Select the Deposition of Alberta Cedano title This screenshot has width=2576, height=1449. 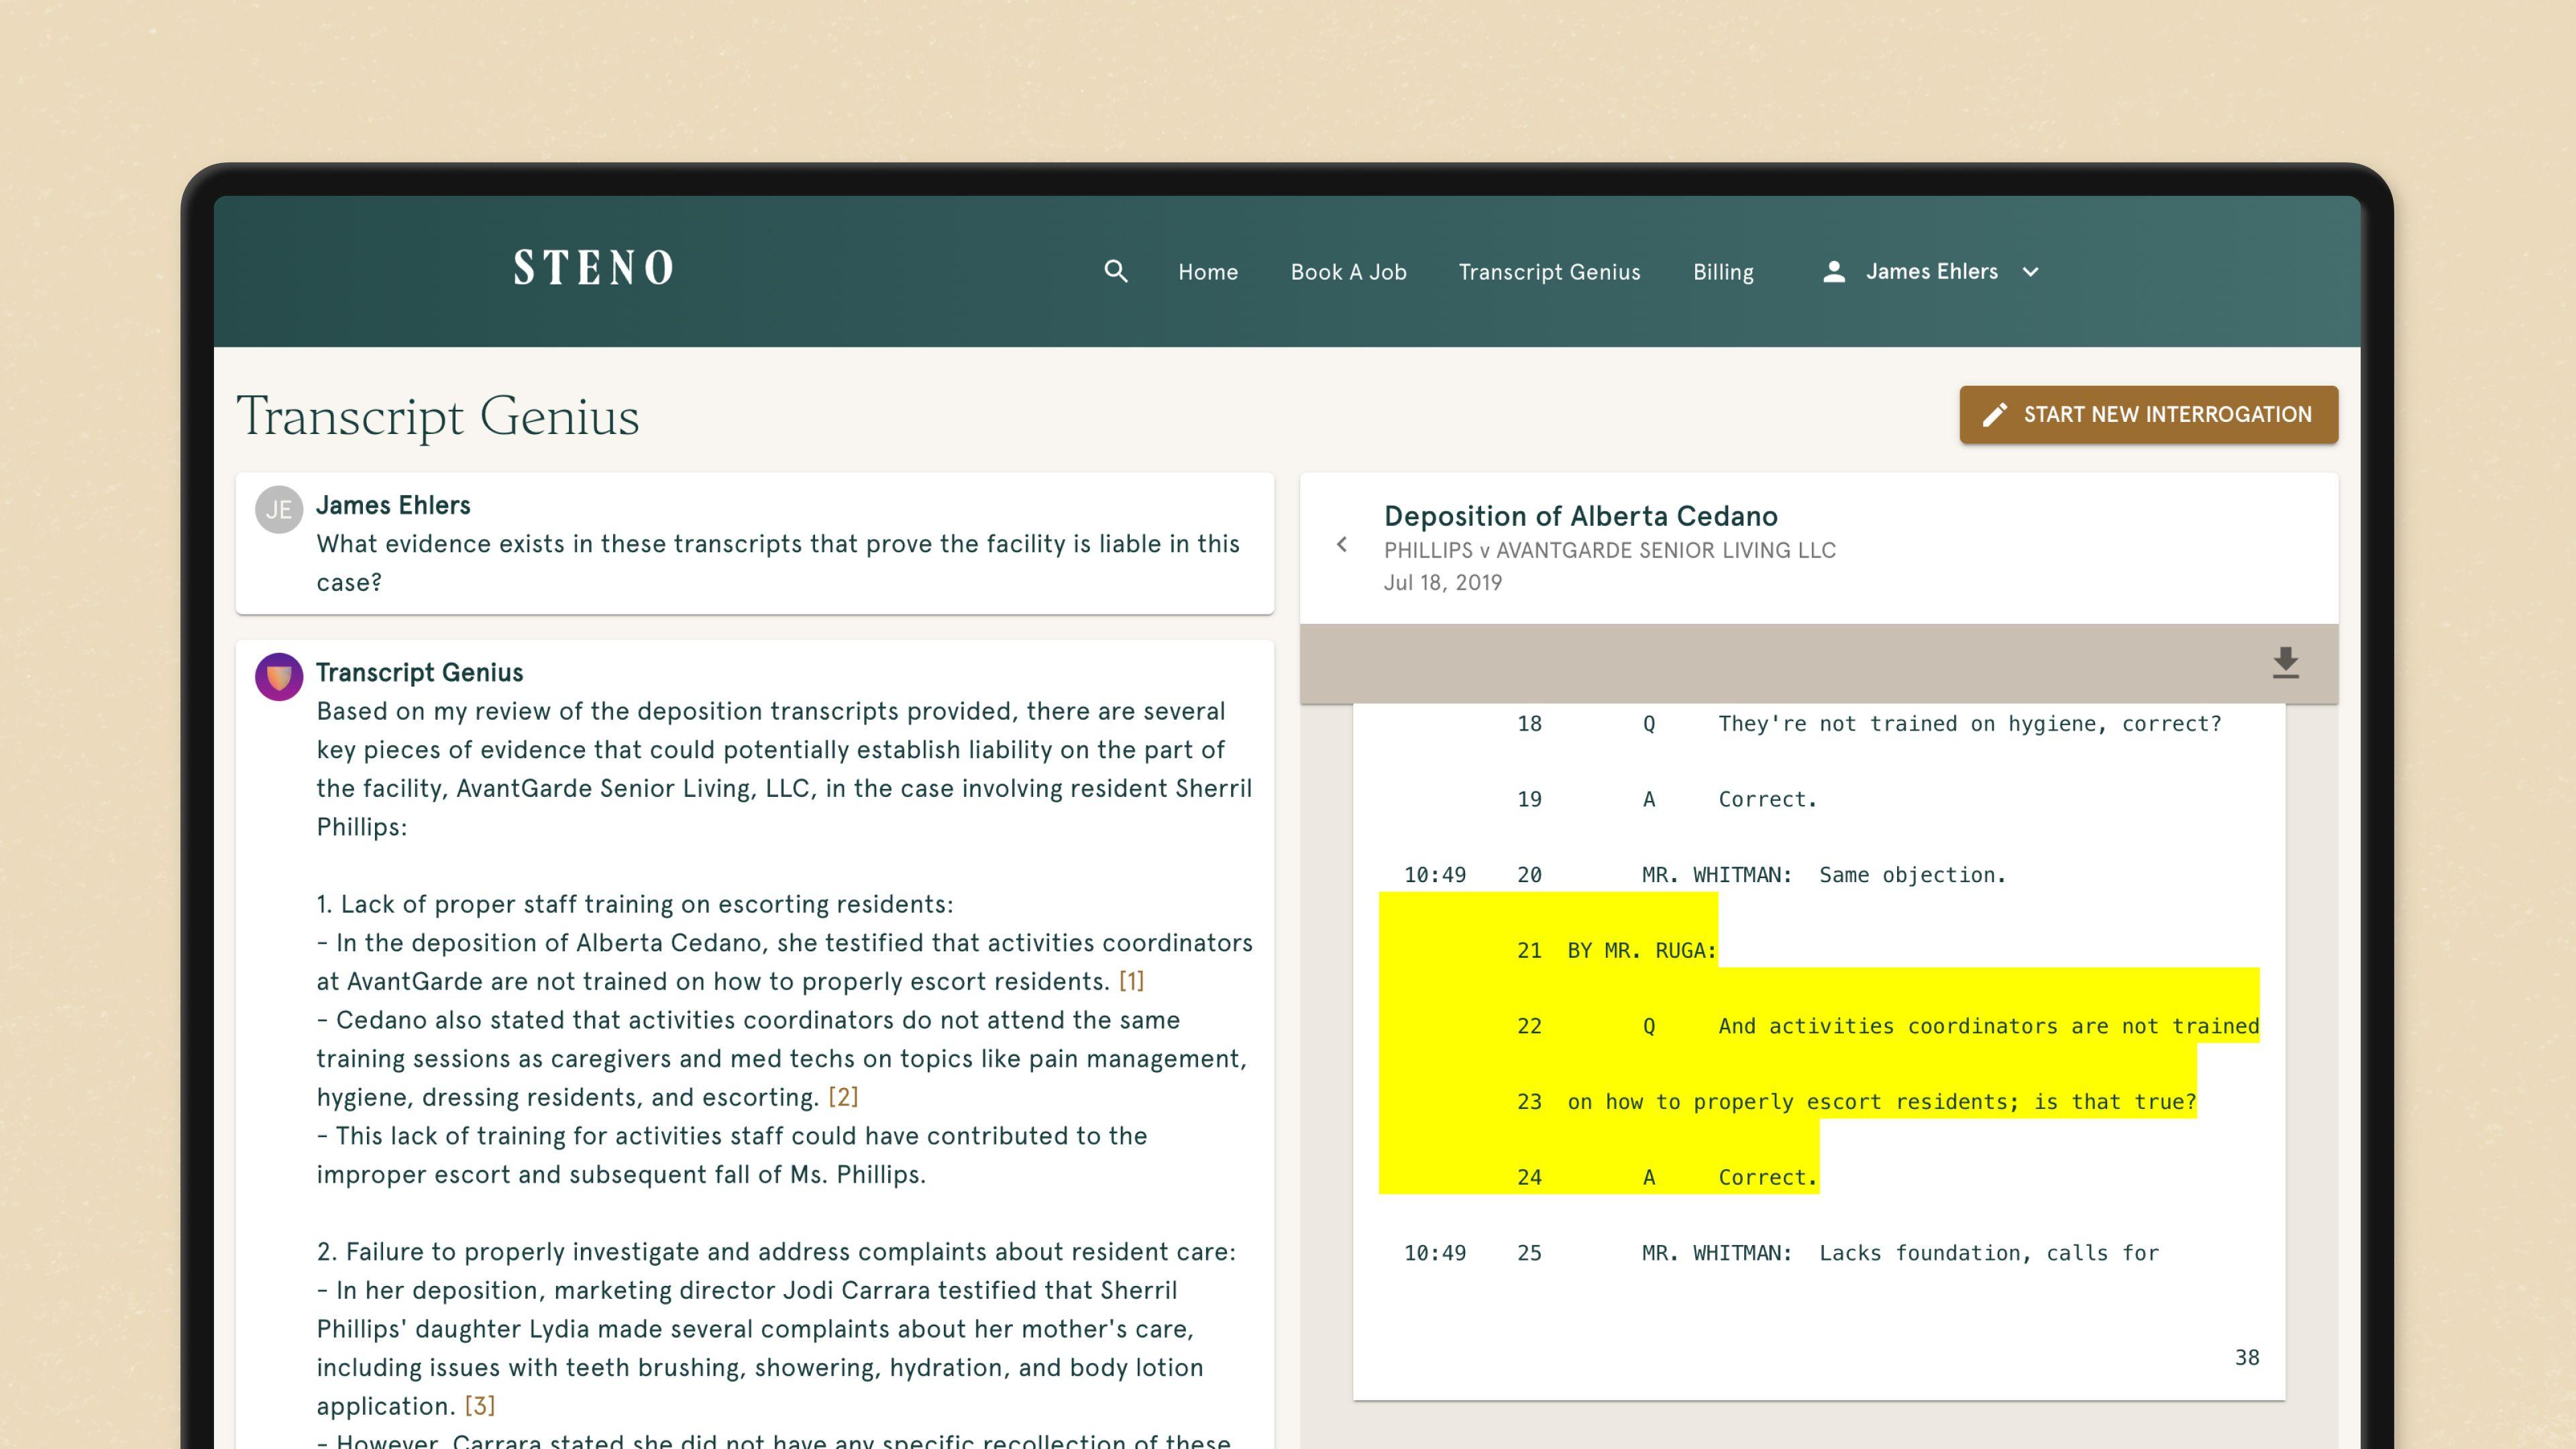pos(1580,516)
